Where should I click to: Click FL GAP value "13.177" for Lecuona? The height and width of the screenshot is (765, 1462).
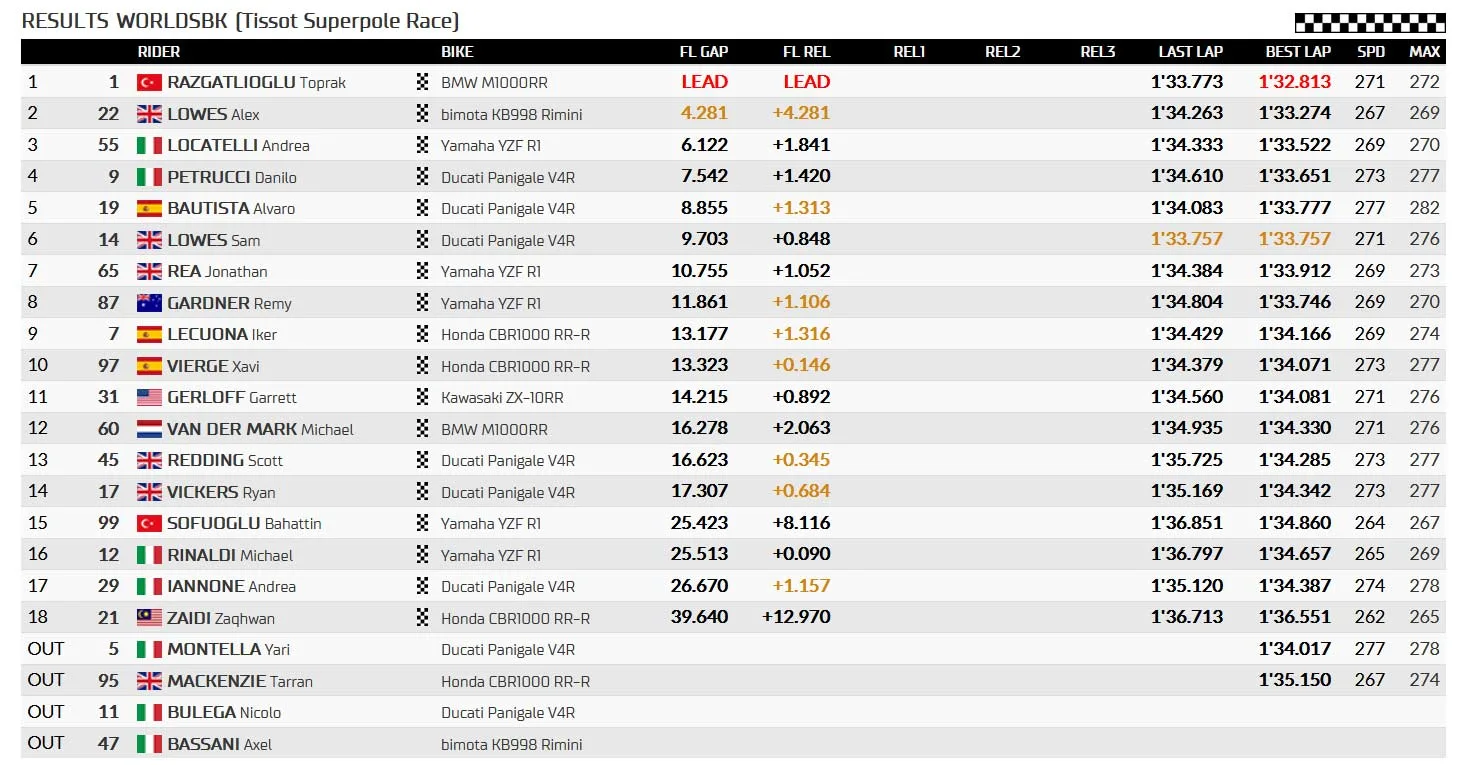pyautogui.click(x=699, y=334)
